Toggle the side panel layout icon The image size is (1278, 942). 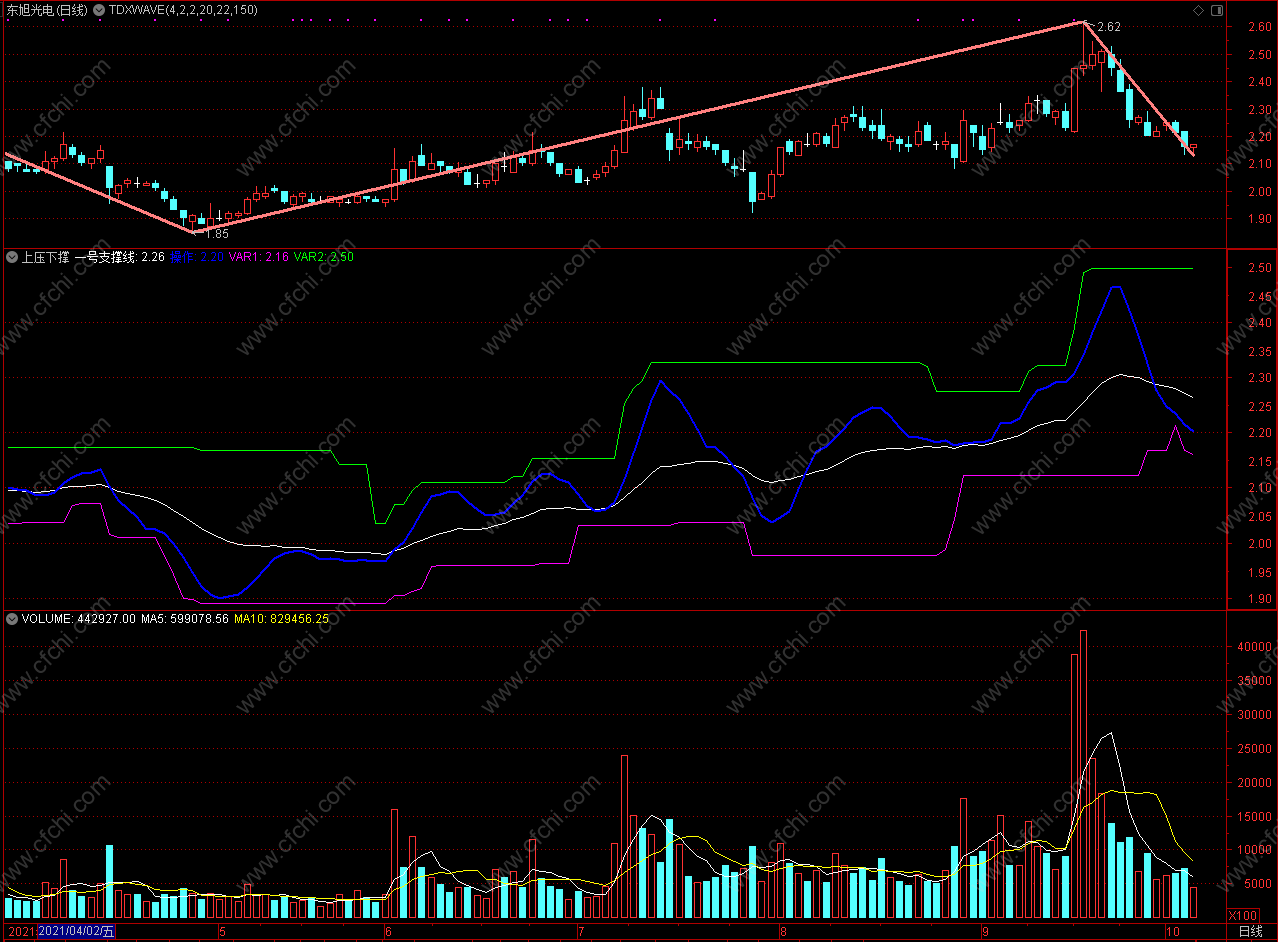click(1216, 10)
